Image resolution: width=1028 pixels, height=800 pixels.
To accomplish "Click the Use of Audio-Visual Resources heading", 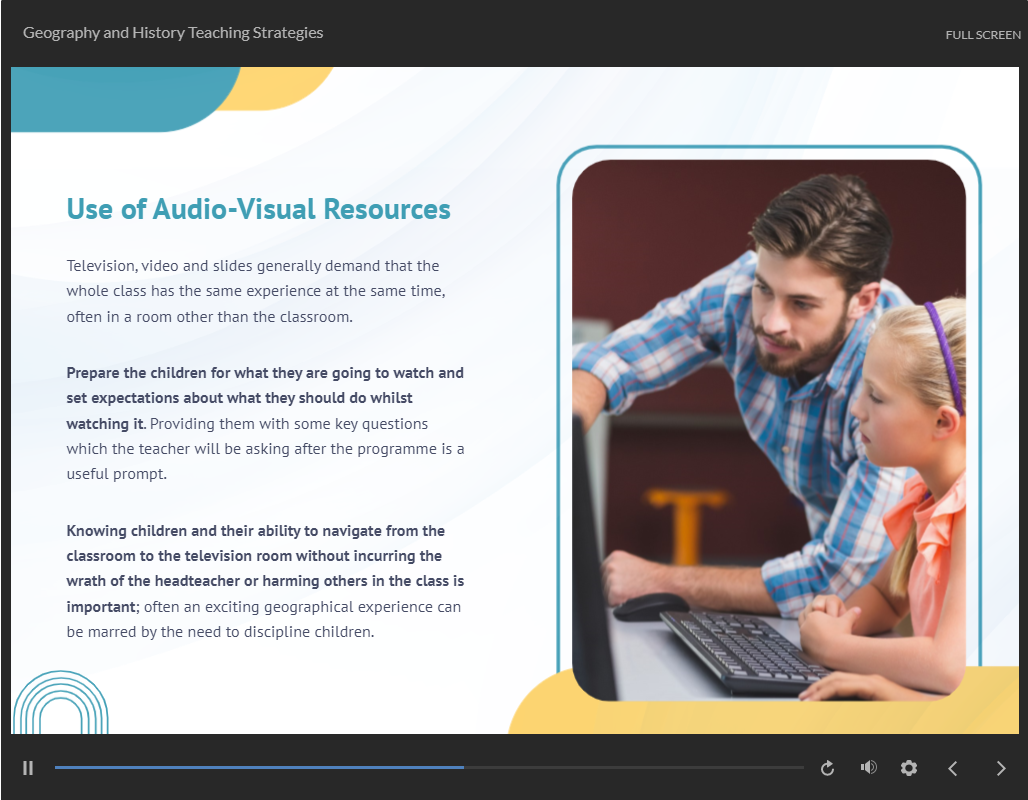I will coord(258,209).
